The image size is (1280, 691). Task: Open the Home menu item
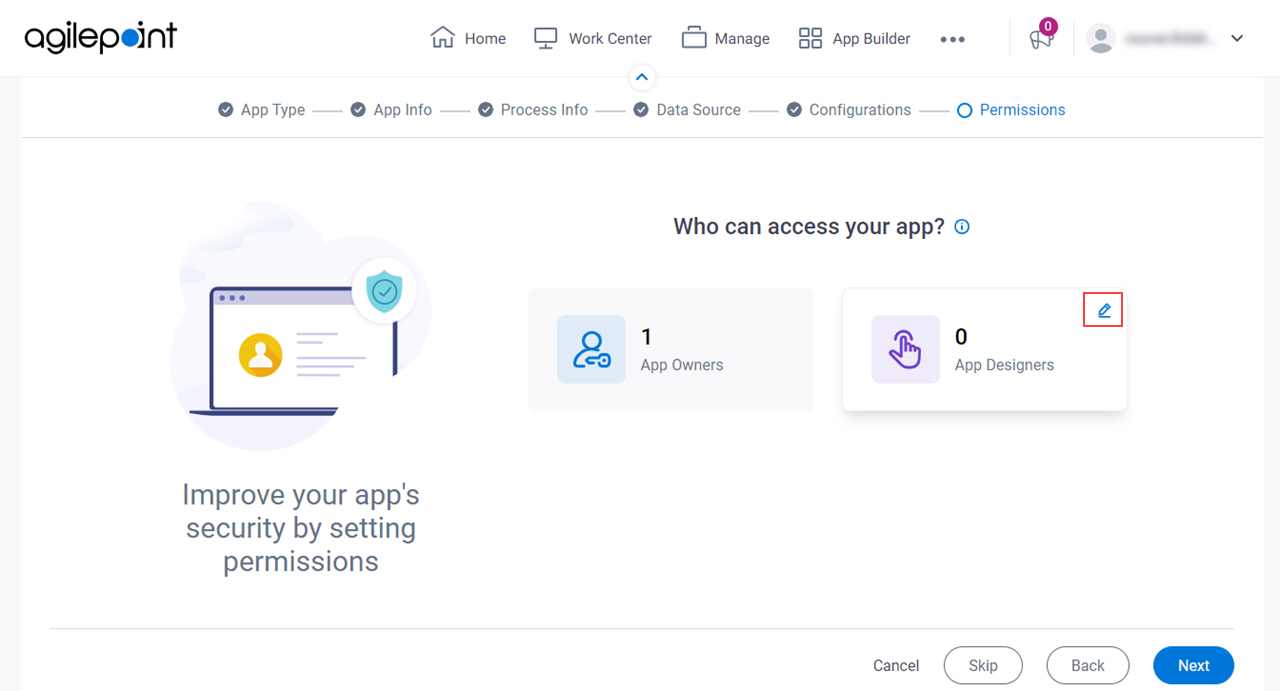[468, 38]
